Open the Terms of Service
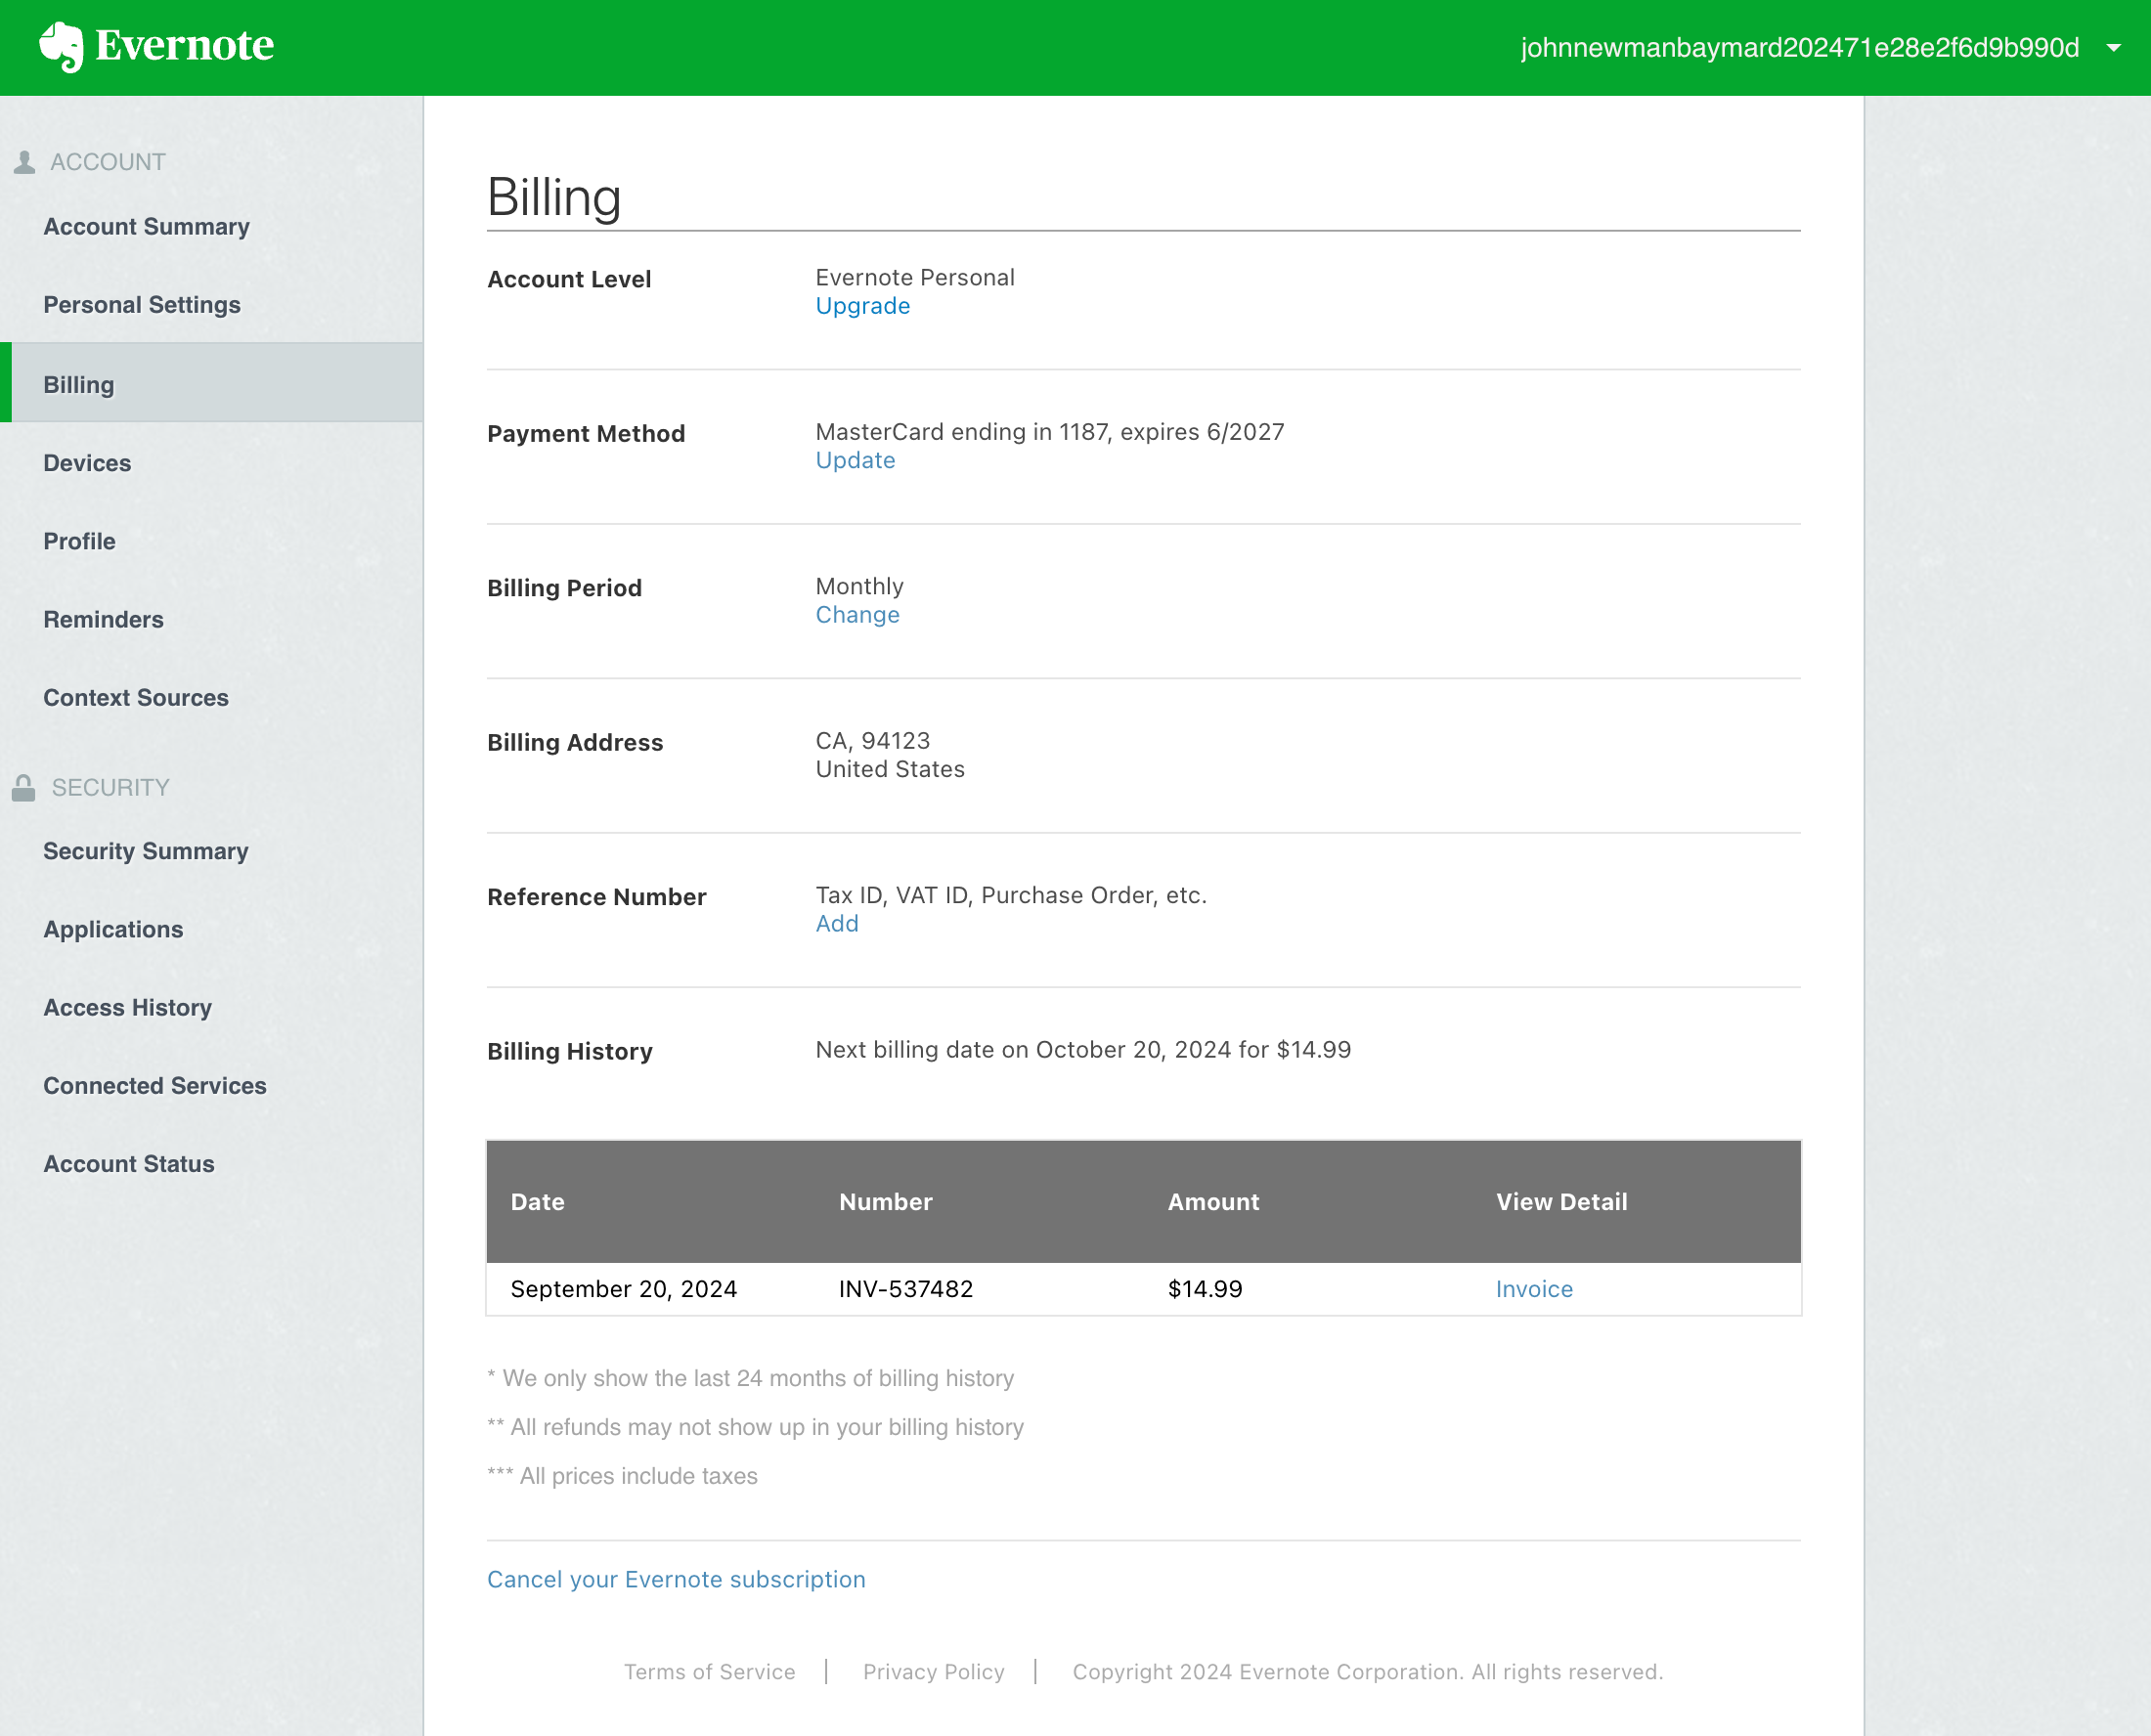The image size is (2151, 1736). [x=709, y=1671]
